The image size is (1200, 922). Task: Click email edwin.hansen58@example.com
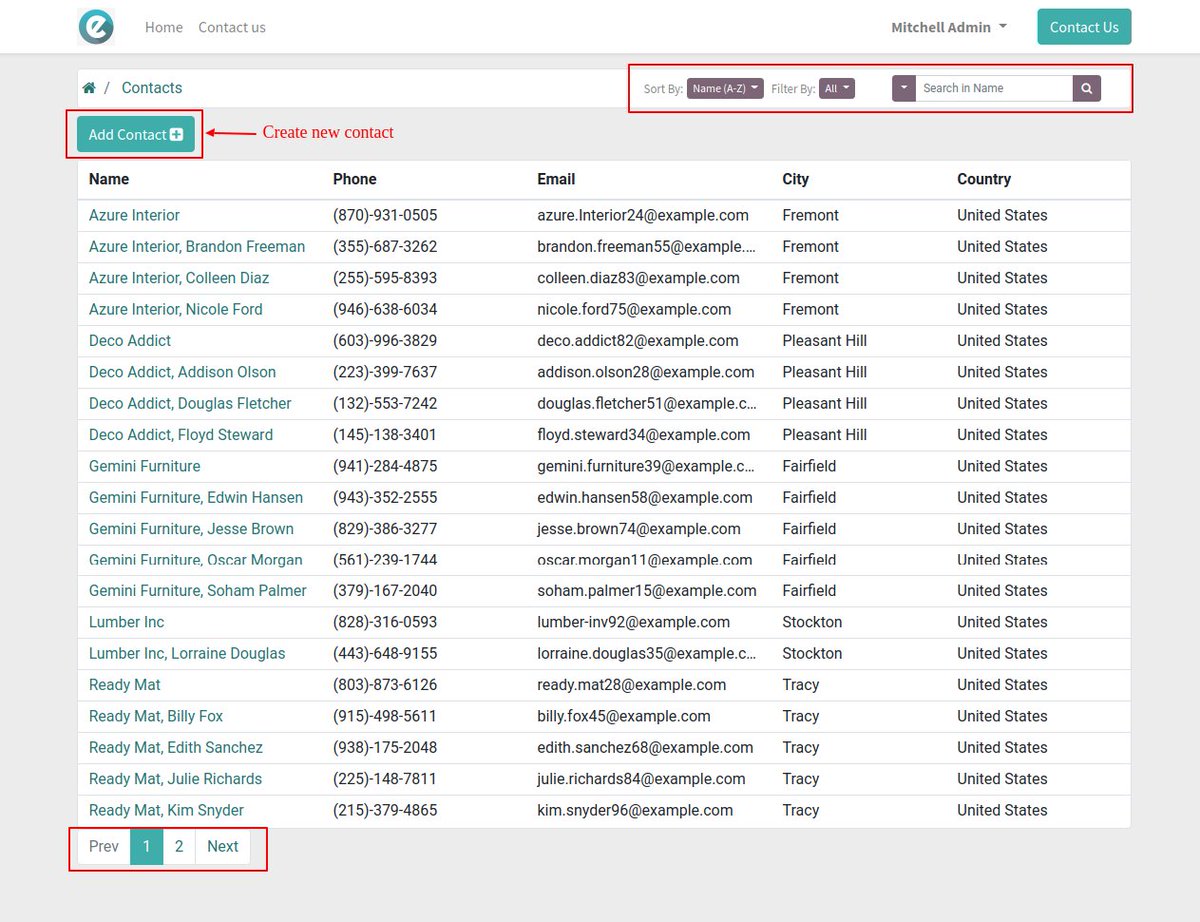645,497
